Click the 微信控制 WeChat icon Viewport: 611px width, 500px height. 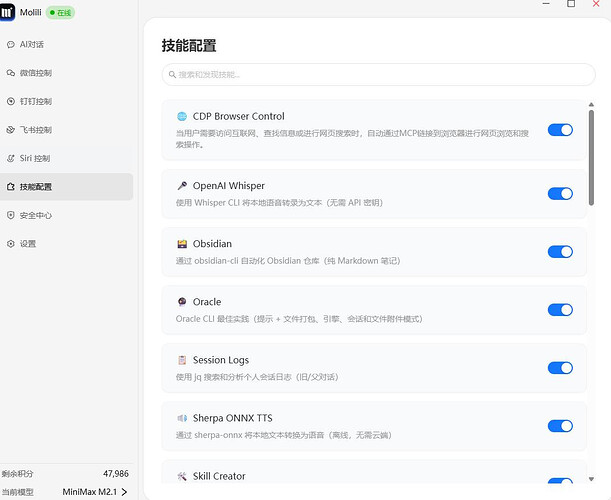click(x=11, y=73)
